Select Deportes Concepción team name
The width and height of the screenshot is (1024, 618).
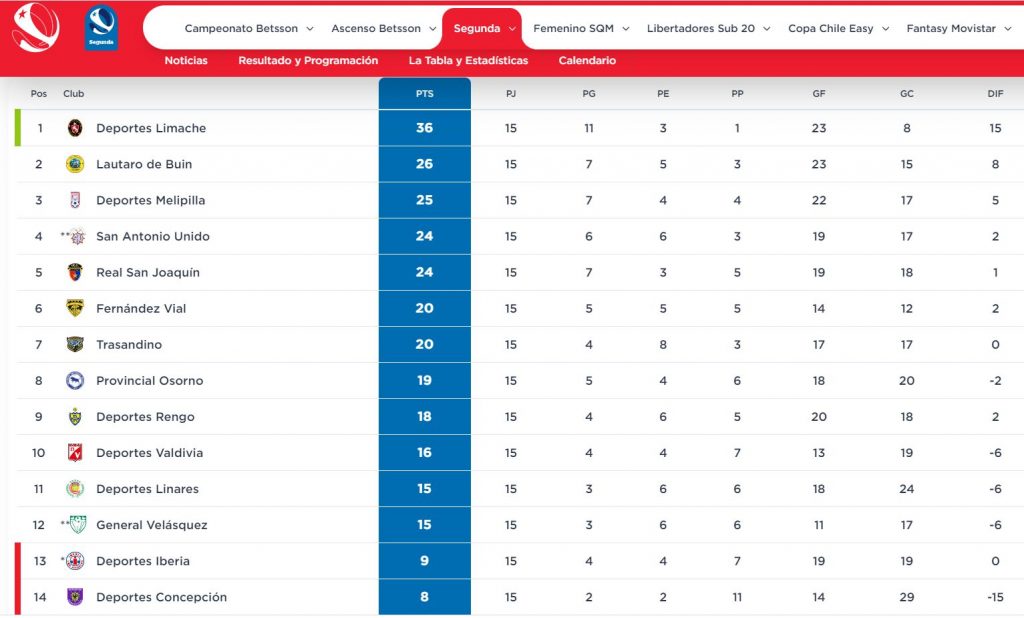coord(161,597)
